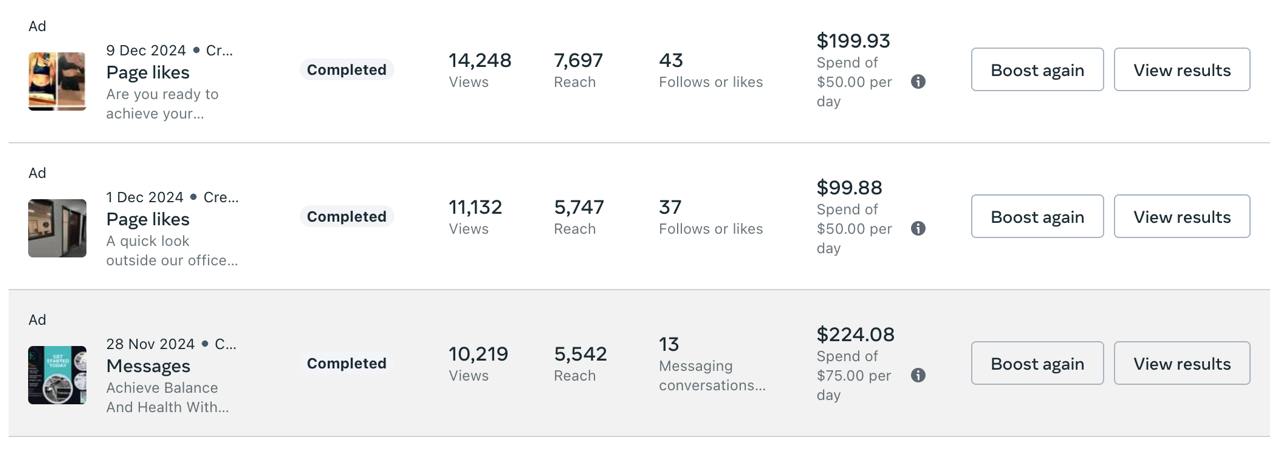Open Page likes title dated 1 Dec 2024

148,219
